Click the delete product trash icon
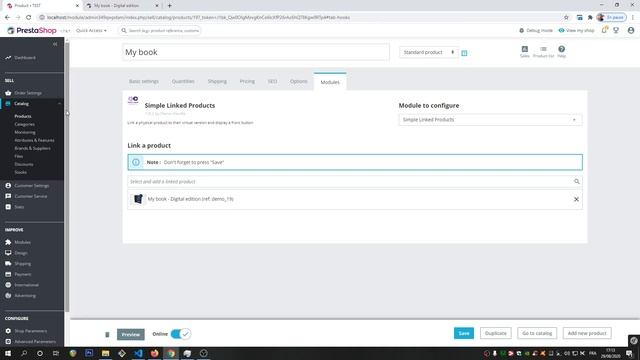640x360 pixels. 107,334
